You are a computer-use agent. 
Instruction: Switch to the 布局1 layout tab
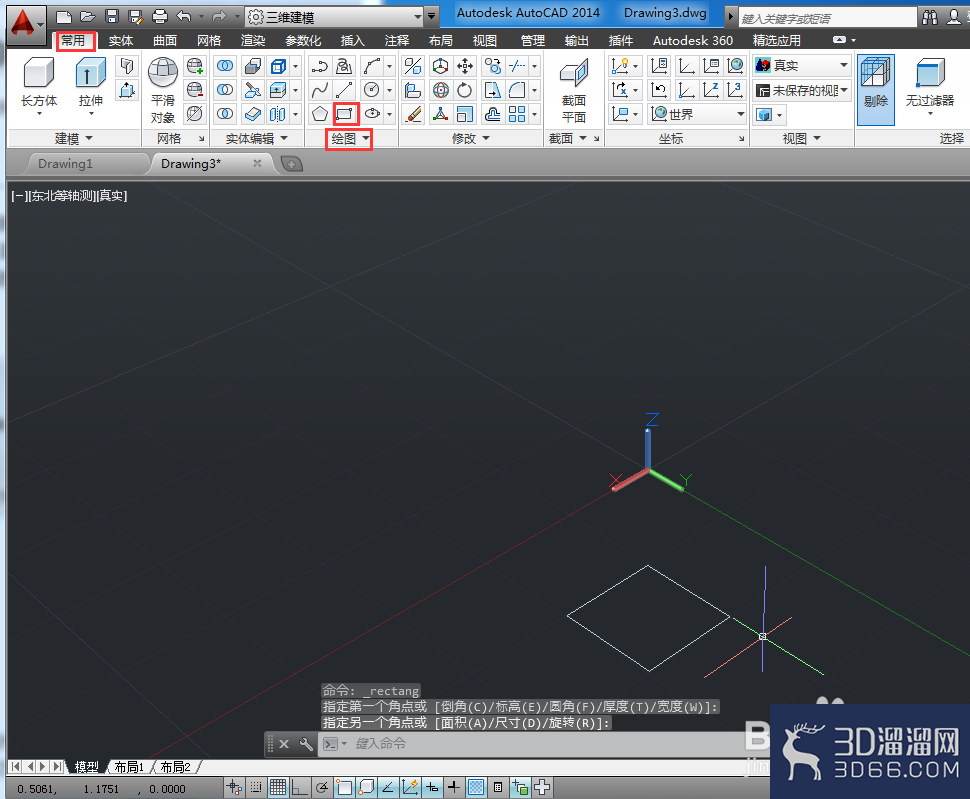(x=129, y=767)
